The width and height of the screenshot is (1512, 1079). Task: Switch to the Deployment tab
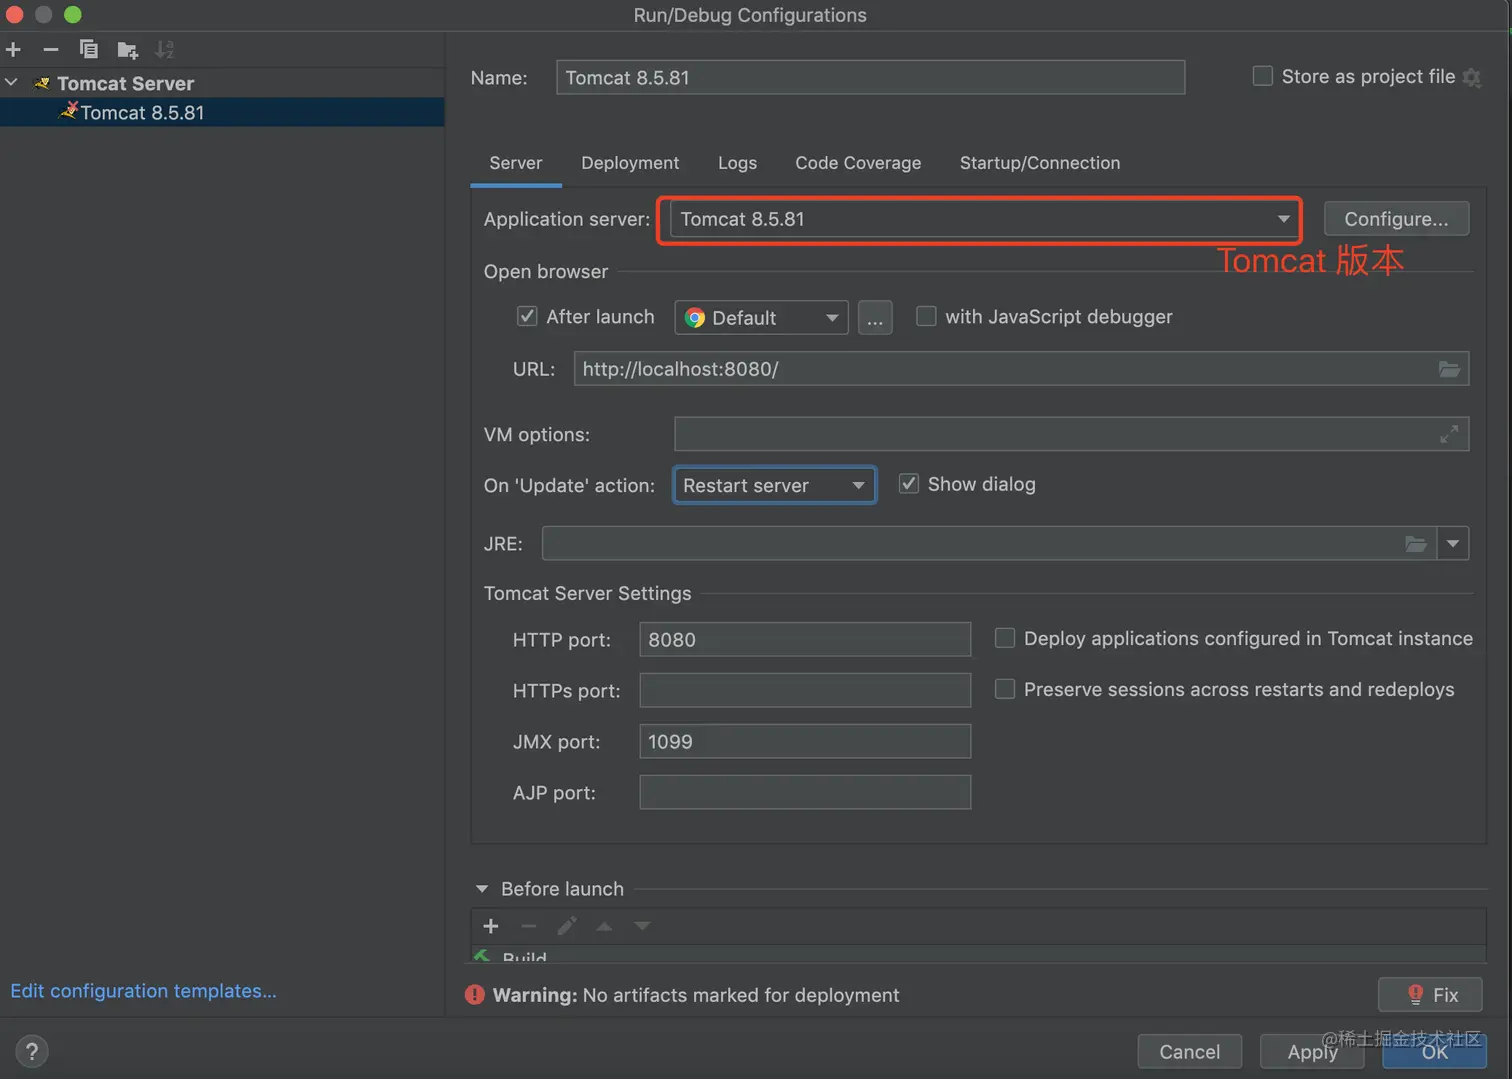(x=630, y=163)
